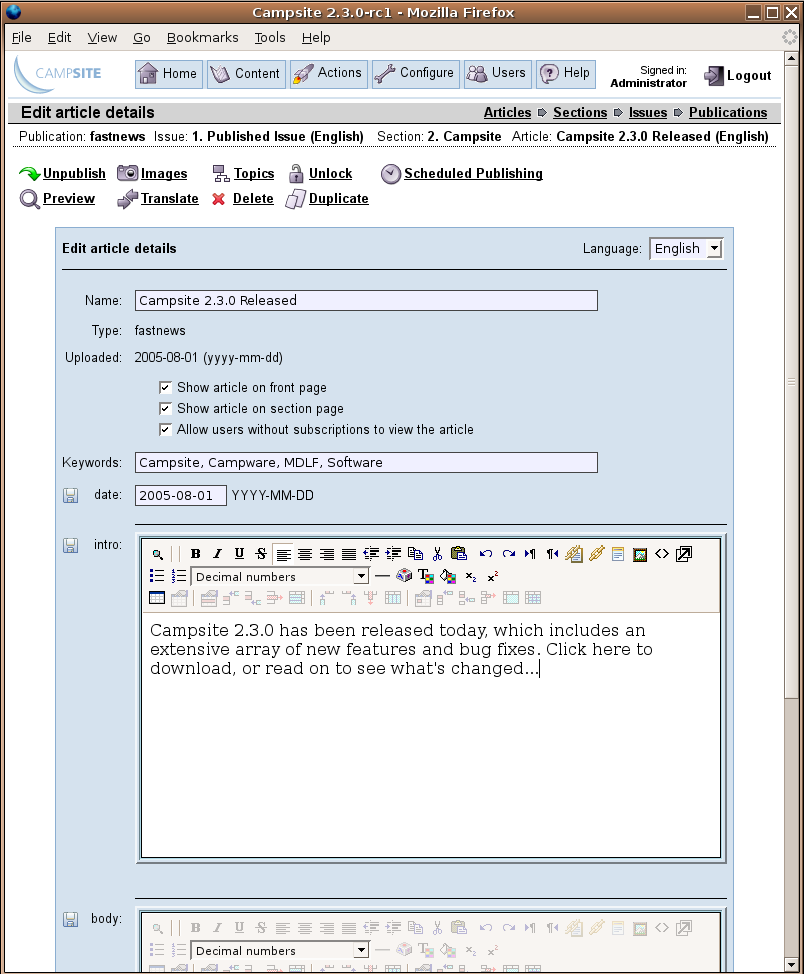The height and width of the screenshot is (975, 804).
Task: Insert bulleted list in intro editor
Action: [x=157, y=576]
